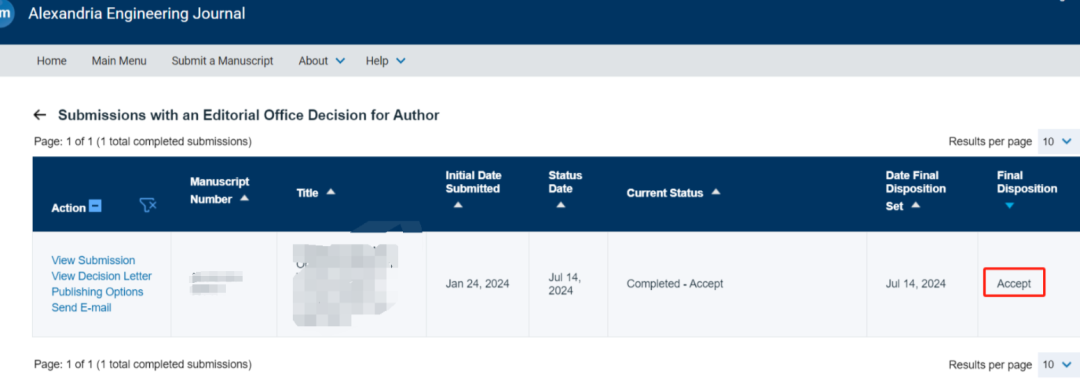Click the Final Disposition column header text
Viewport: 1080px width, 391px height.
[1027, 182]
